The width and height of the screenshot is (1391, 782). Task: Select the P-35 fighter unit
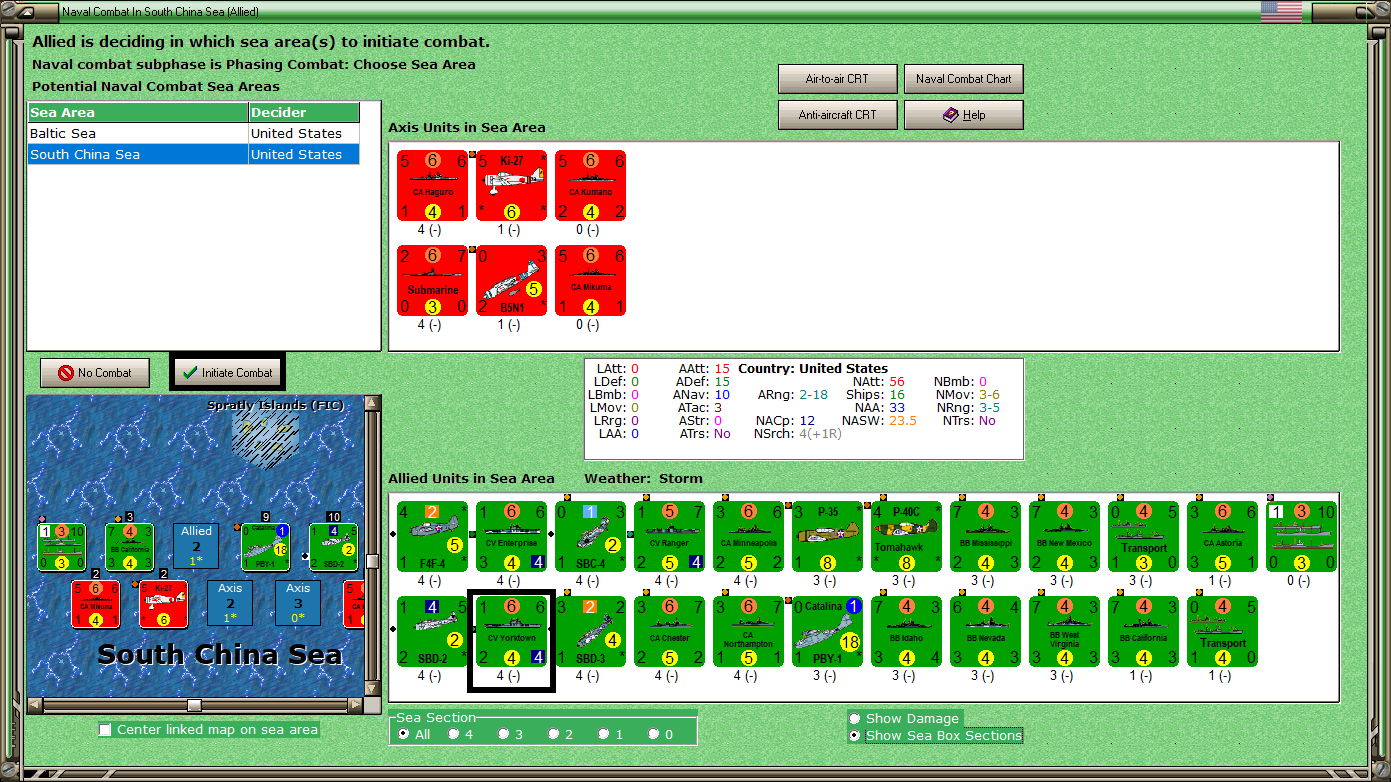[827, 537]
